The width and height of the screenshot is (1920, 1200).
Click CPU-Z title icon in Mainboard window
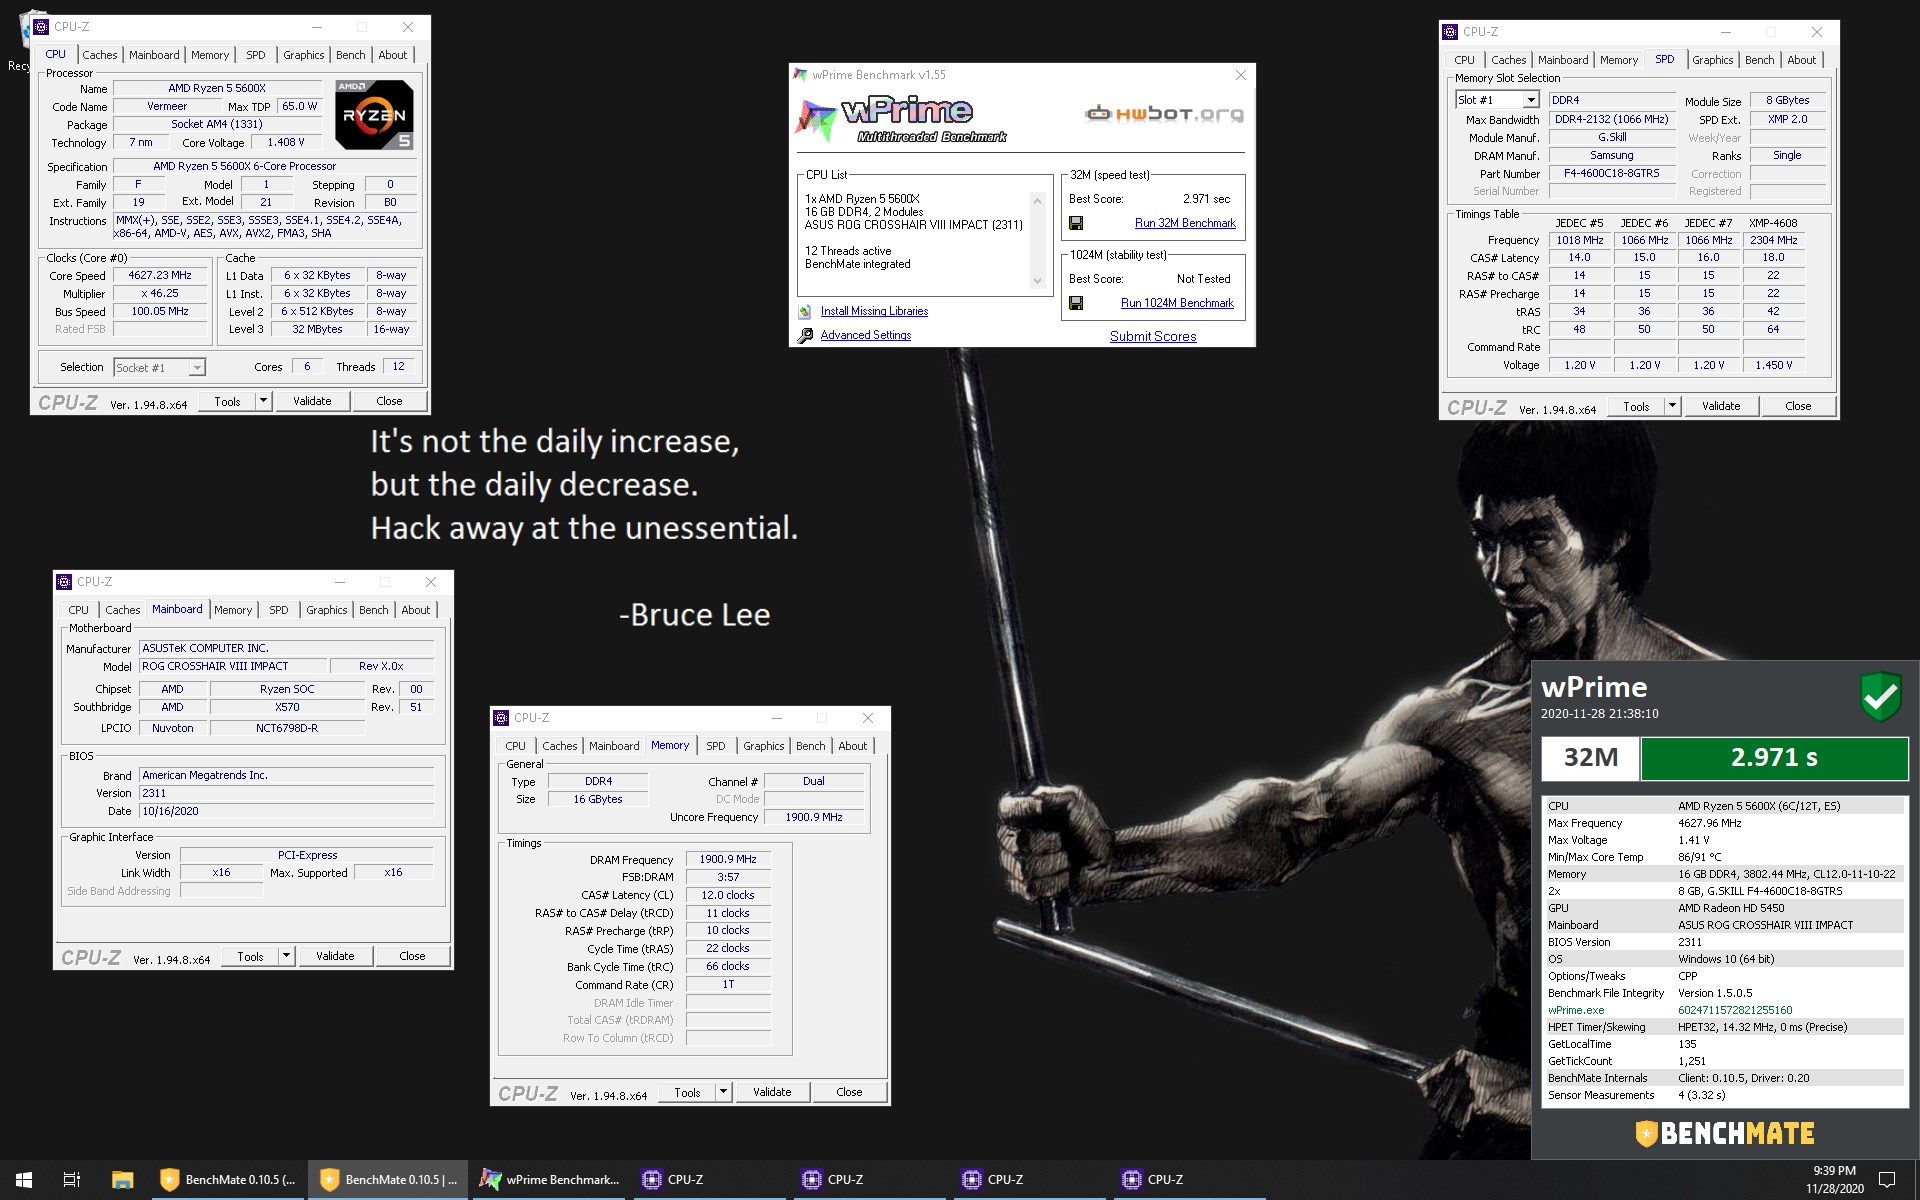pyautogui.click(x=64, y=582)
